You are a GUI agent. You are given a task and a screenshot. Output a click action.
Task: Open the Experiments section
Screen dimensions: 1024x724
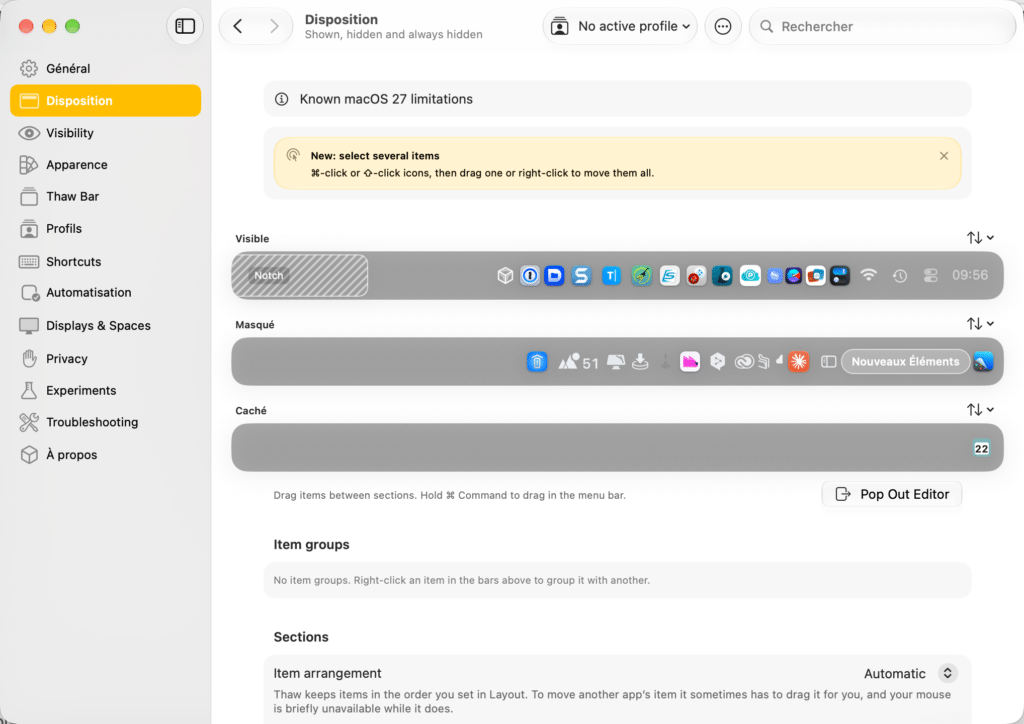pyautogui.click(x=106, y=390)
